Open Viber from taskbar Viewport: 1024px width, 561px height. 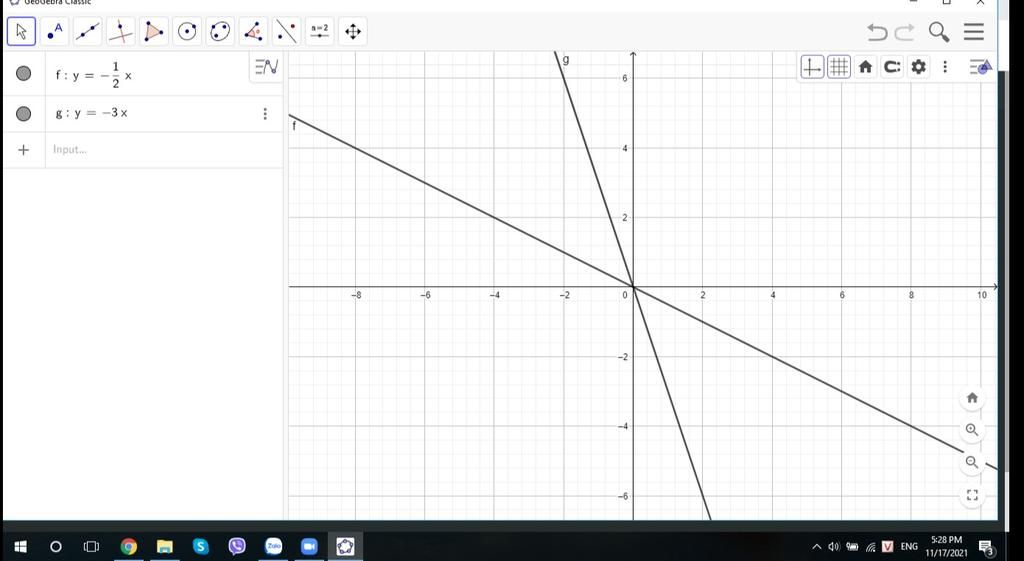[x=237, y=547]
